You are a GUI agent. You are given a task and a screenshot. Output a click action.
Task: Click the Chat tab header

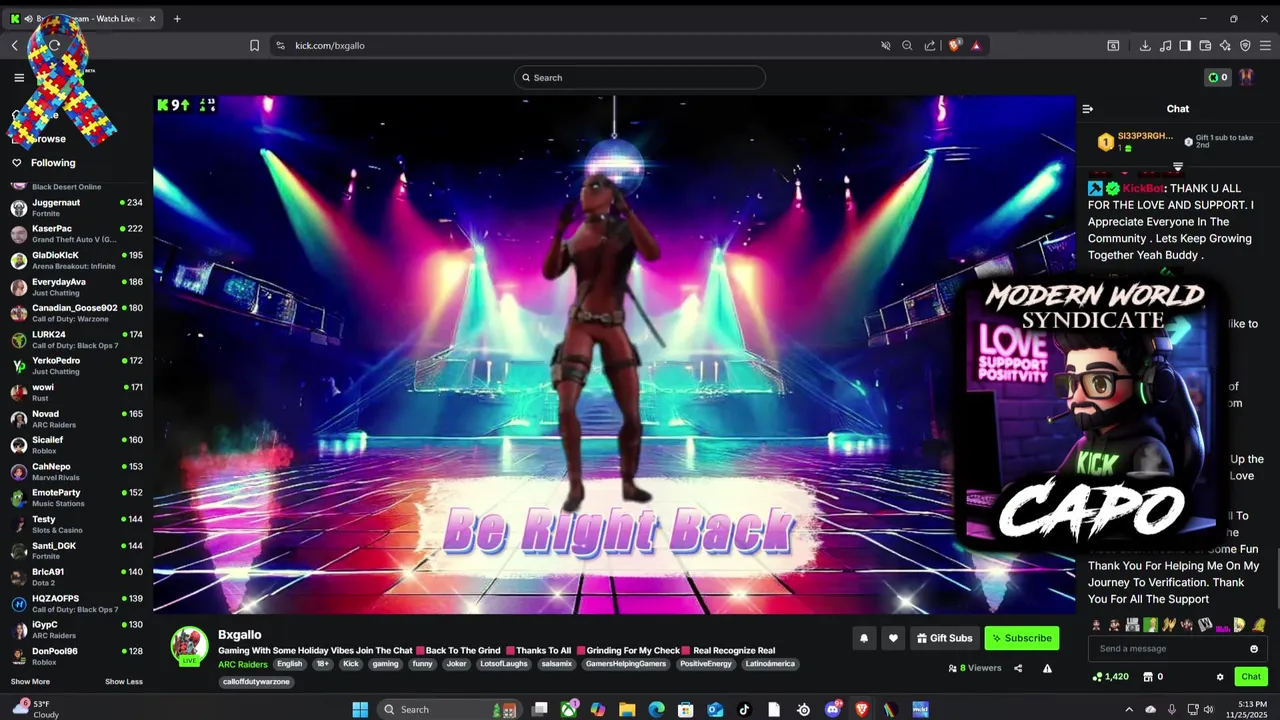(x=1178, y=109)
